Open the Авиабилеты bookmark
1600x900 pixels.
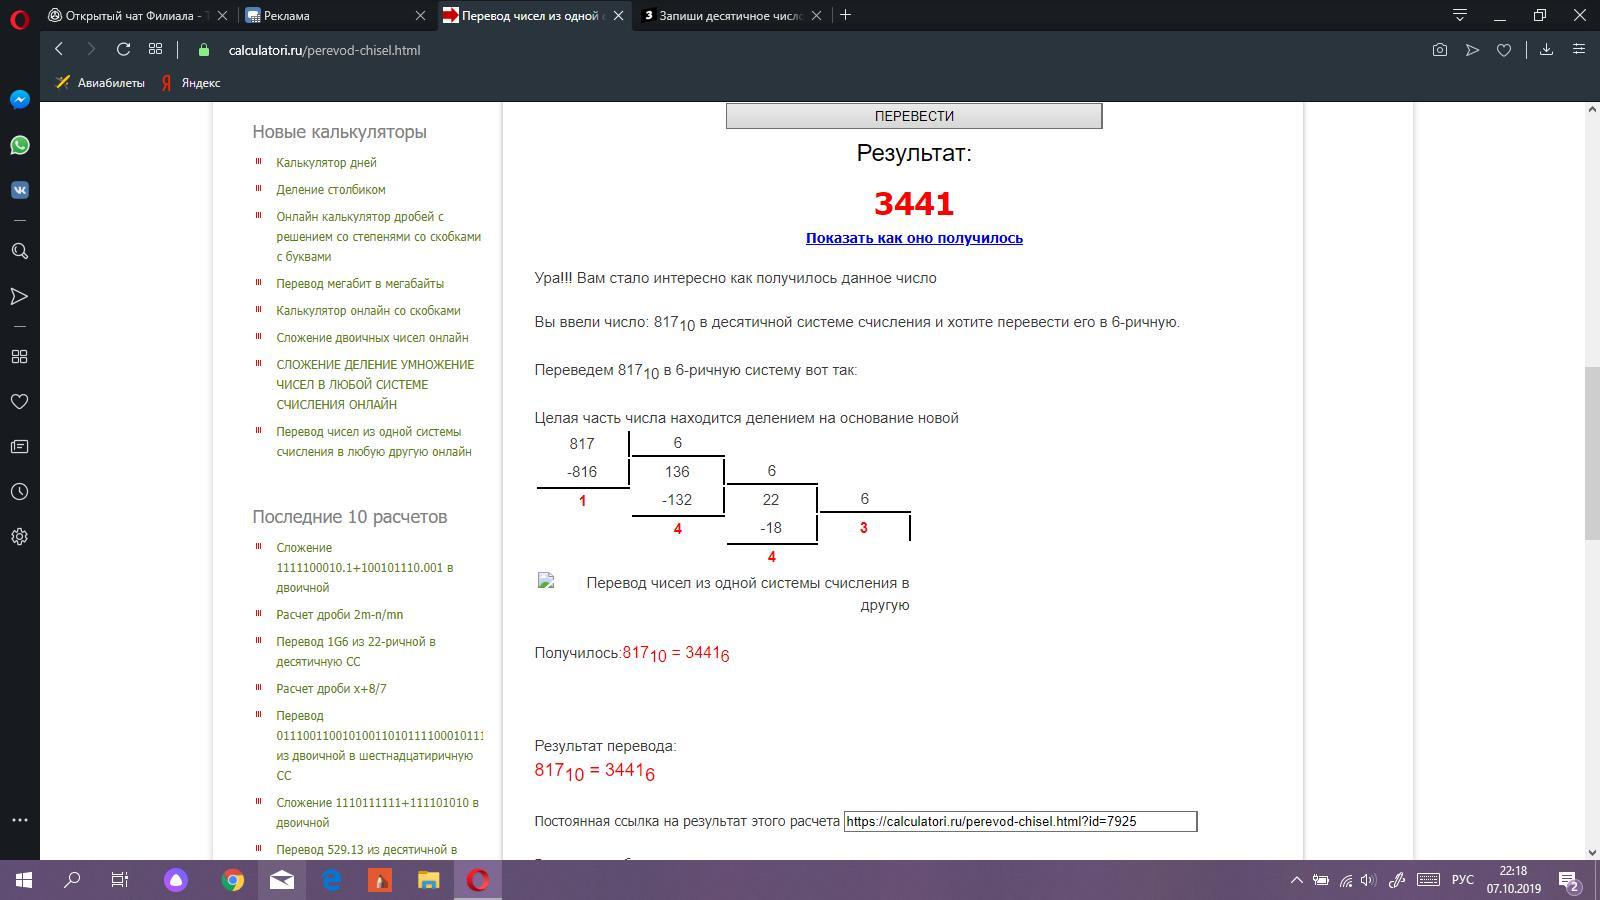click(100, 83)
